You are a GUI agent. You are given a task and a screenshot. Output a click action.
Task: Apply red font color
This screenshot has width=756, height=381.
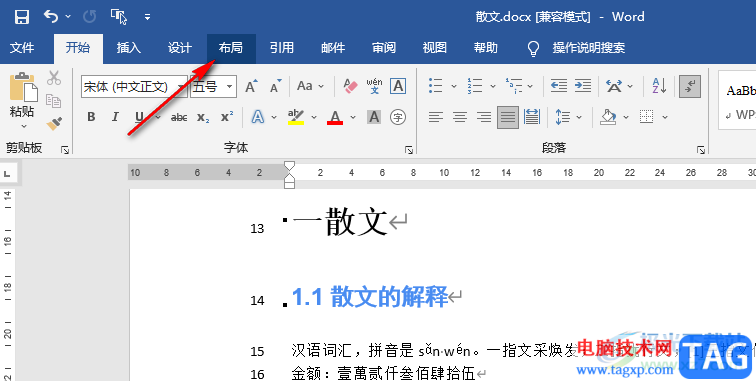click(x=335, y=117)
